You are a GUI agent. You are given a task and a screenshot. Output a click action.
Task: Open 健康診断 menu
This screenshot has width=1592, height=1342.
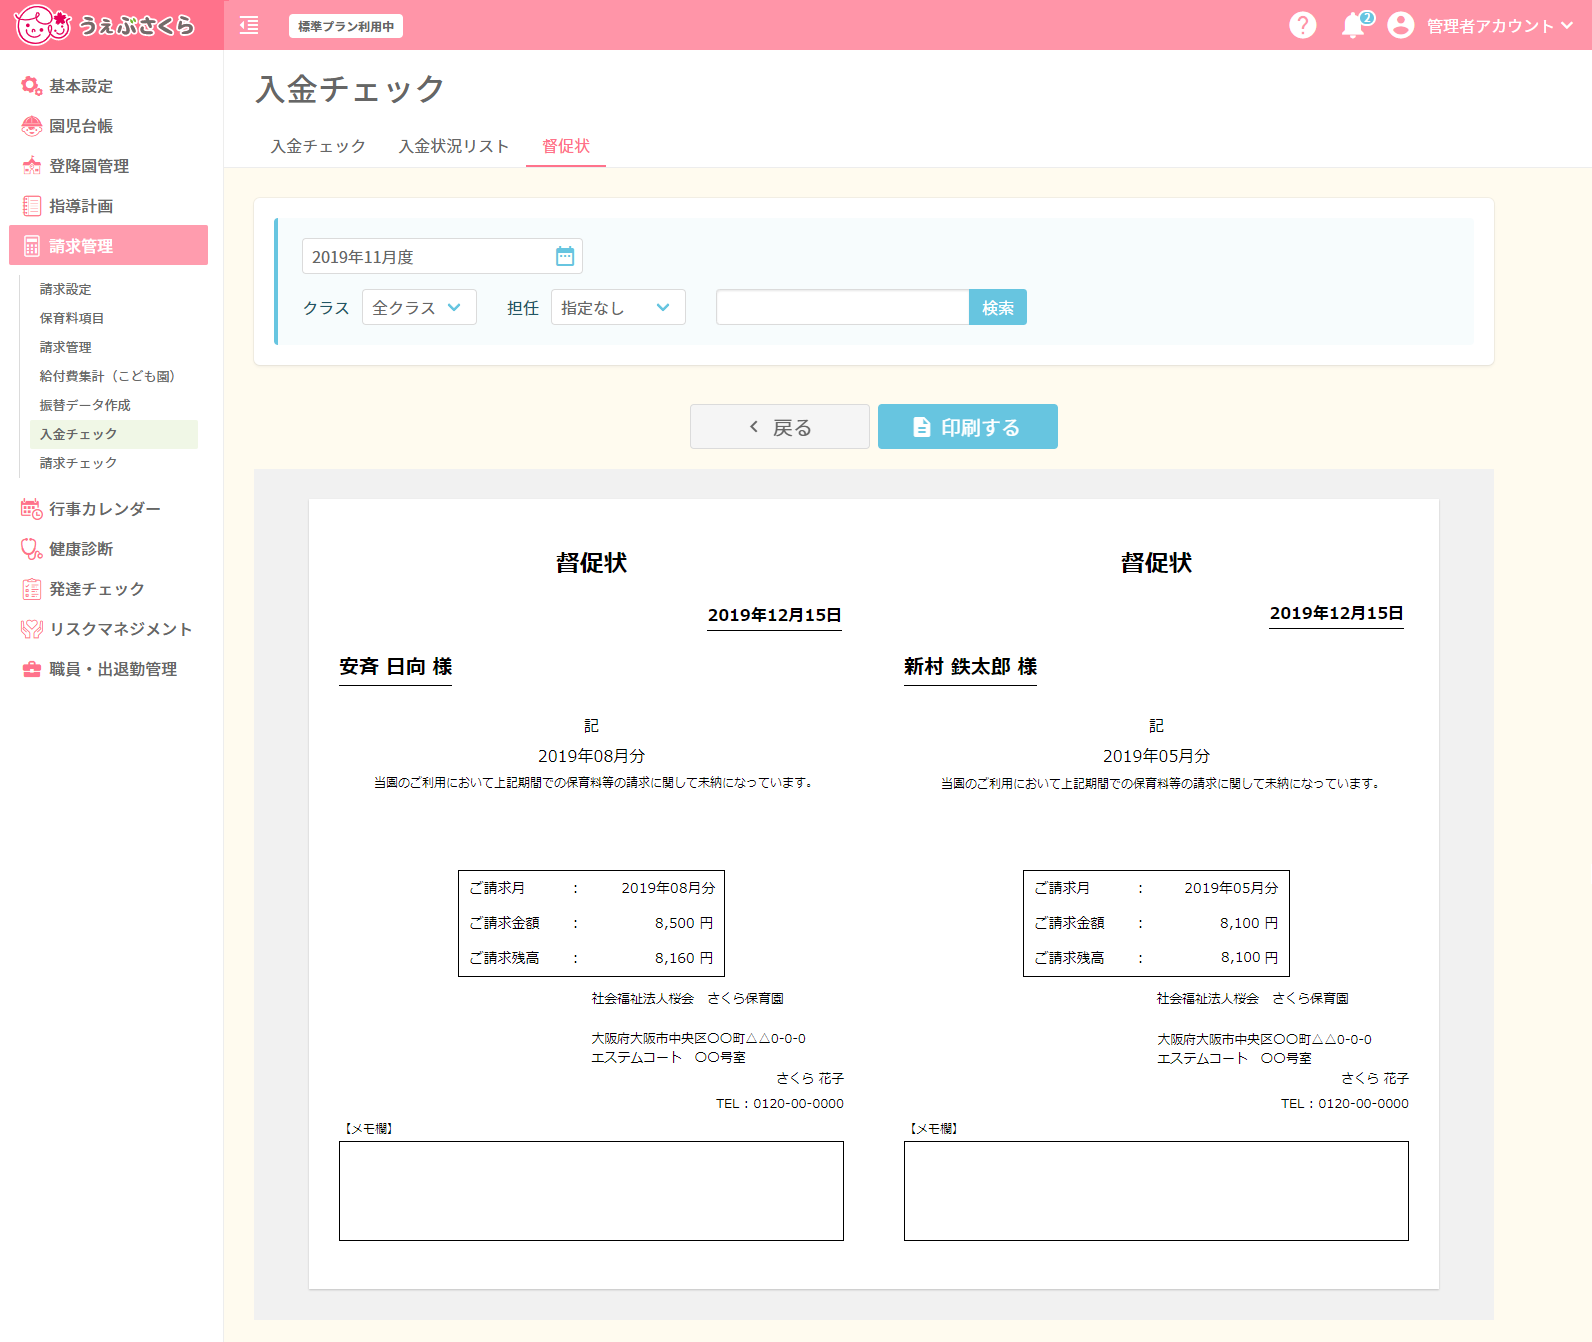click(x=108, y=549)
